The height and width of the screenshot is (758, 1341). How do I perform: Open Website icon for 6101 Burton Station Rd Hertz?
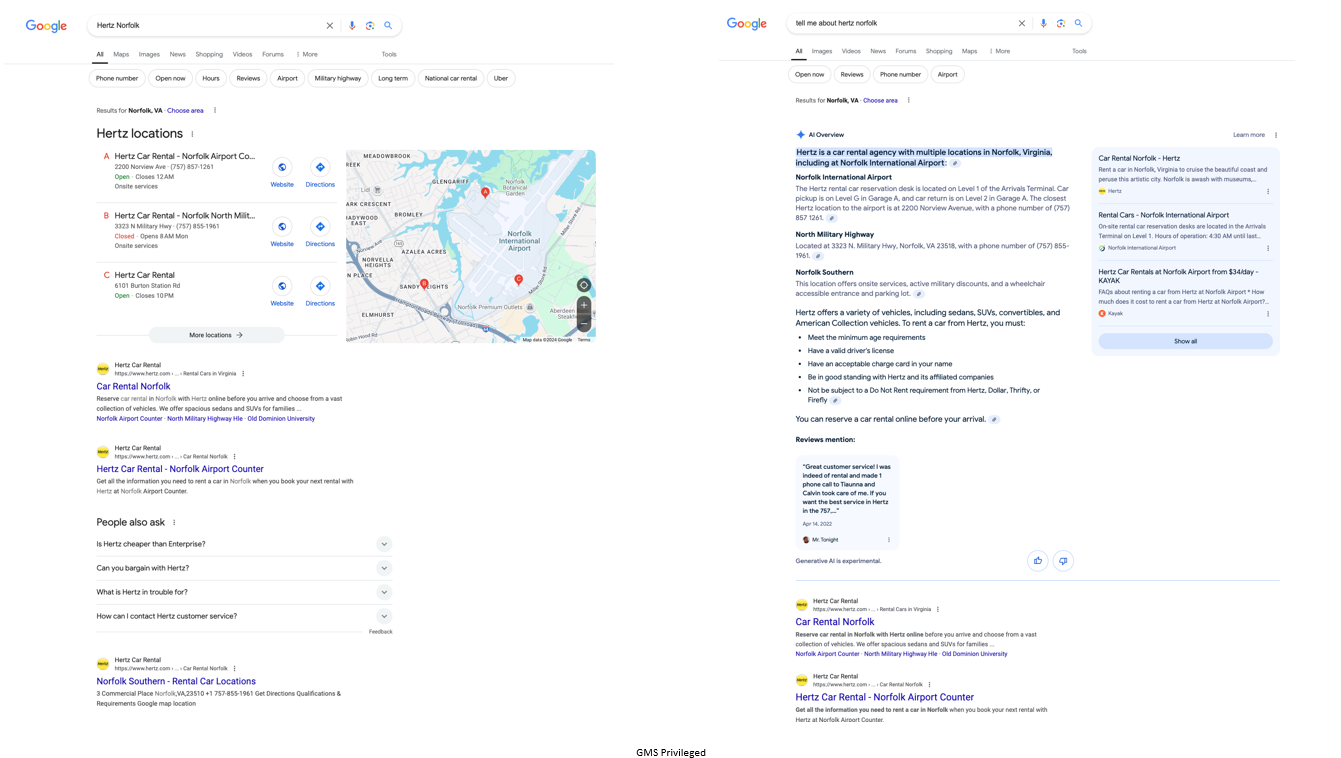282,286
